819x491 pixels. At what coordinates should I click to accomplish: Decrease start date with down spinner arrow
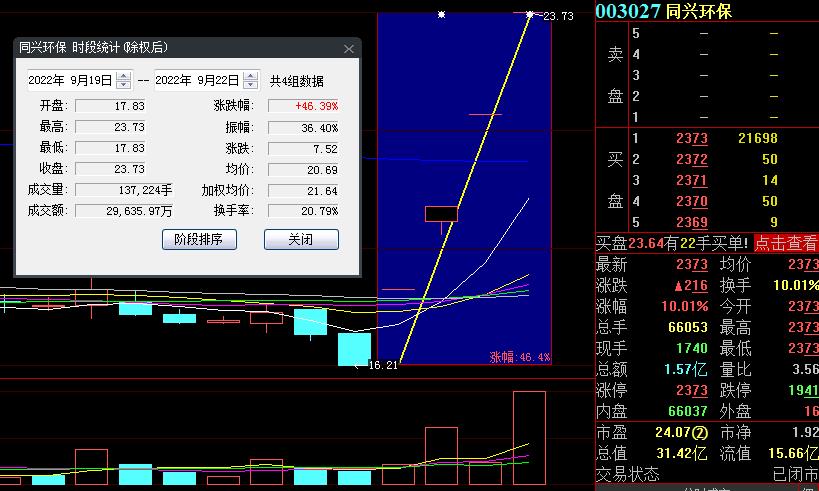pos(124,84)
